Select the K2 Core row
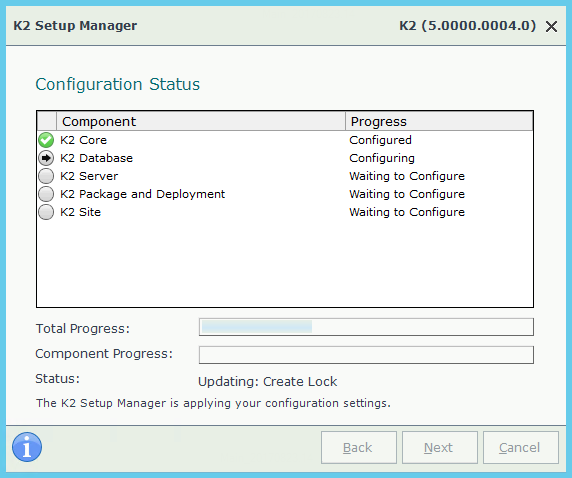The height and width of the screenshot is (478, 572). tap(285, 140)
